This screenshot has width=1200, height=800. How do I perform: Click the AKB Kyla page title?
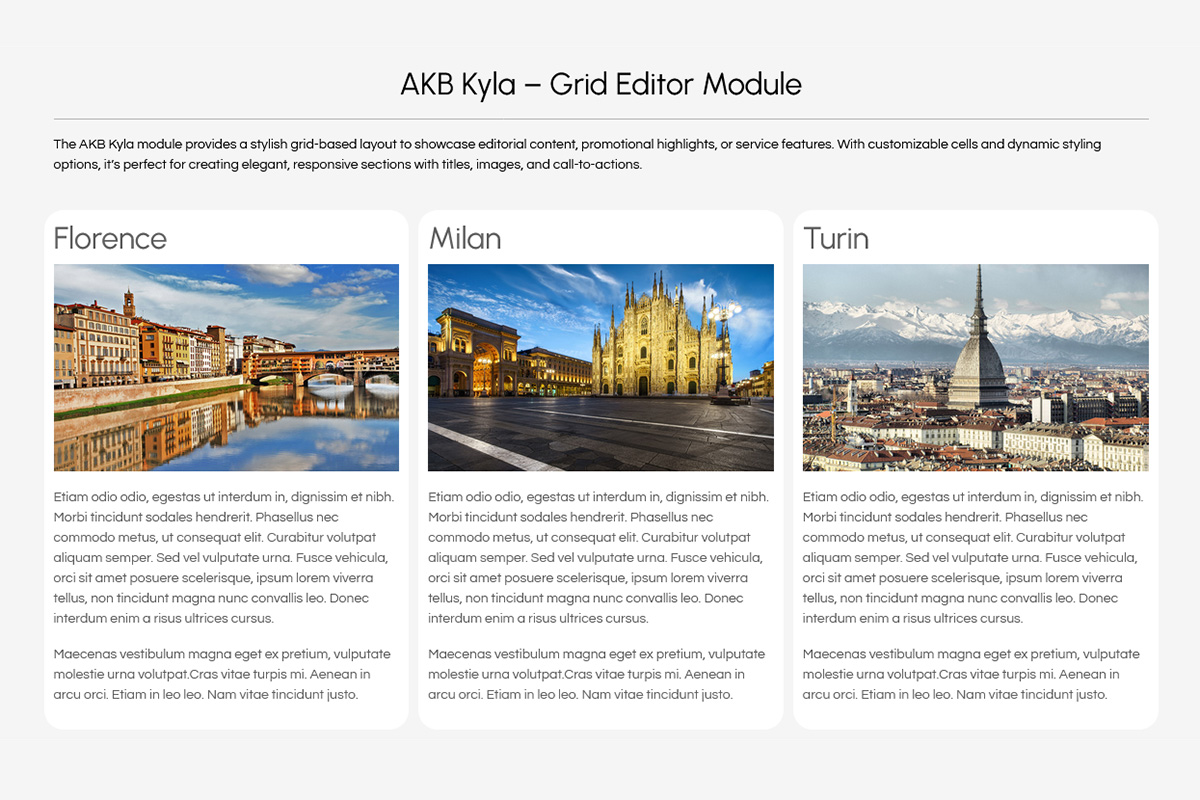[x=600, y=84]
